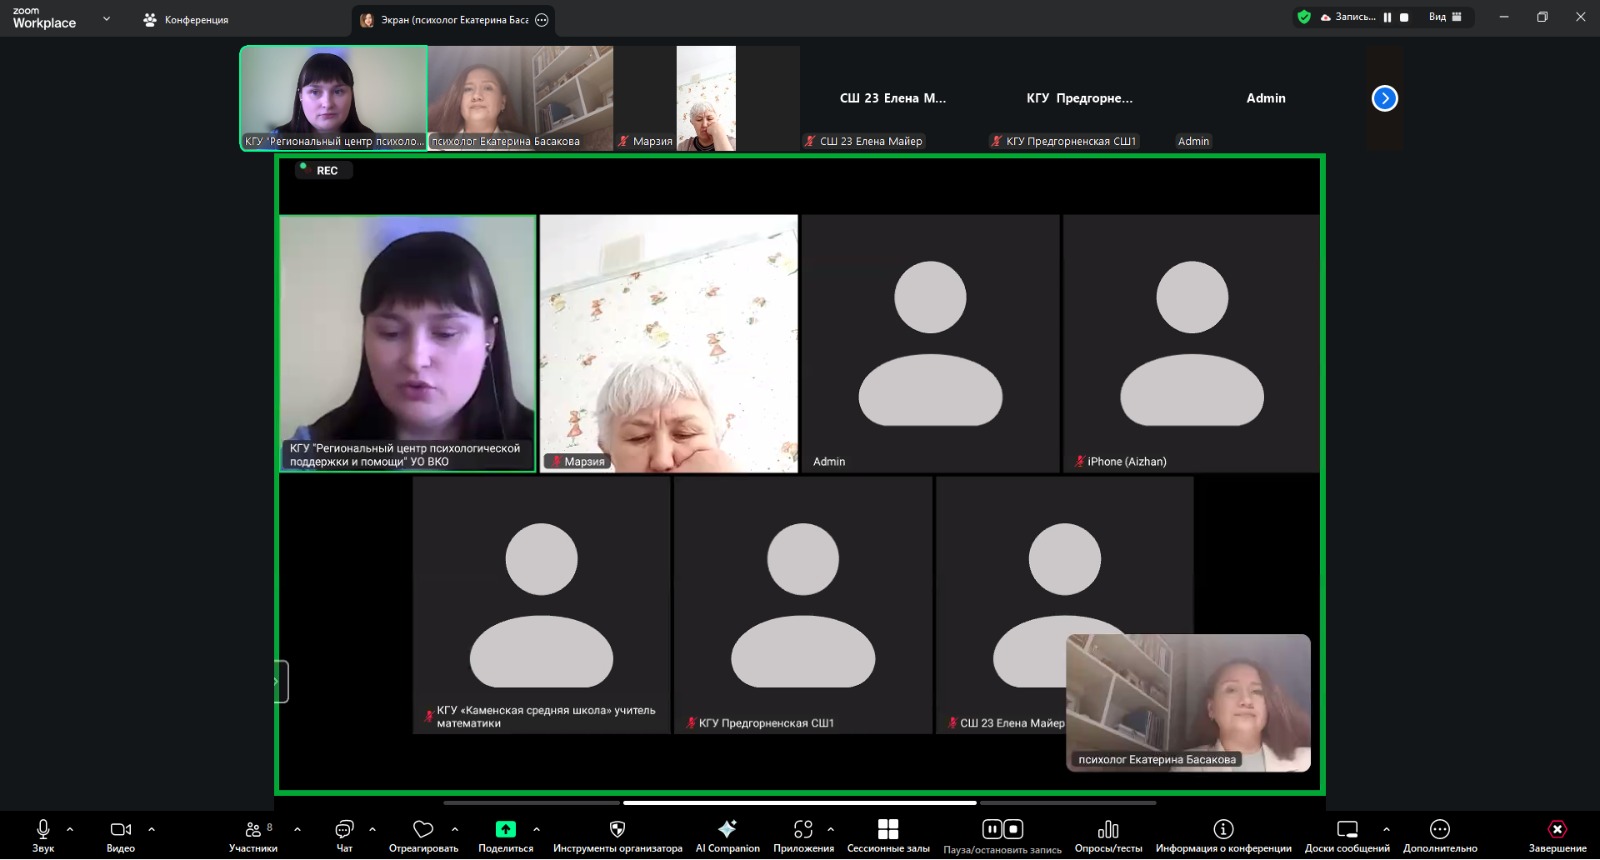Open Опросы/тесты polls icon
Image resolution: width=1600 pixels, height=860 pixels.
tap(1108, 830)
